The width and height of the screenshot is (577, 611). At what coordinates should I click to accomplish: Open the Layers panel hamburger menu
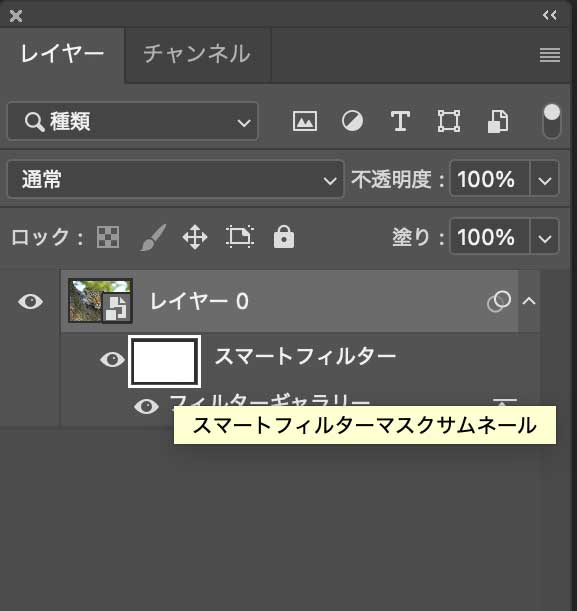pyautogui.click(x=550, y=55)
